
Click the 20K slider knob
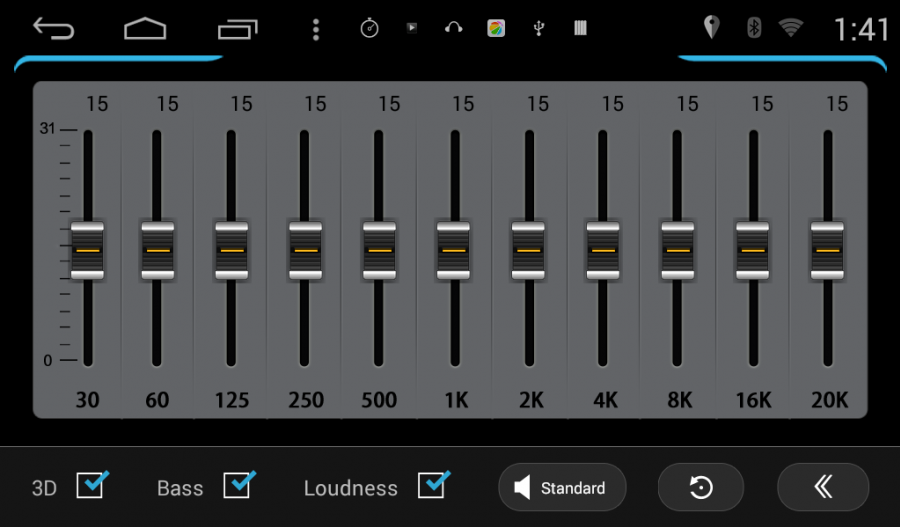pos(827,250)
